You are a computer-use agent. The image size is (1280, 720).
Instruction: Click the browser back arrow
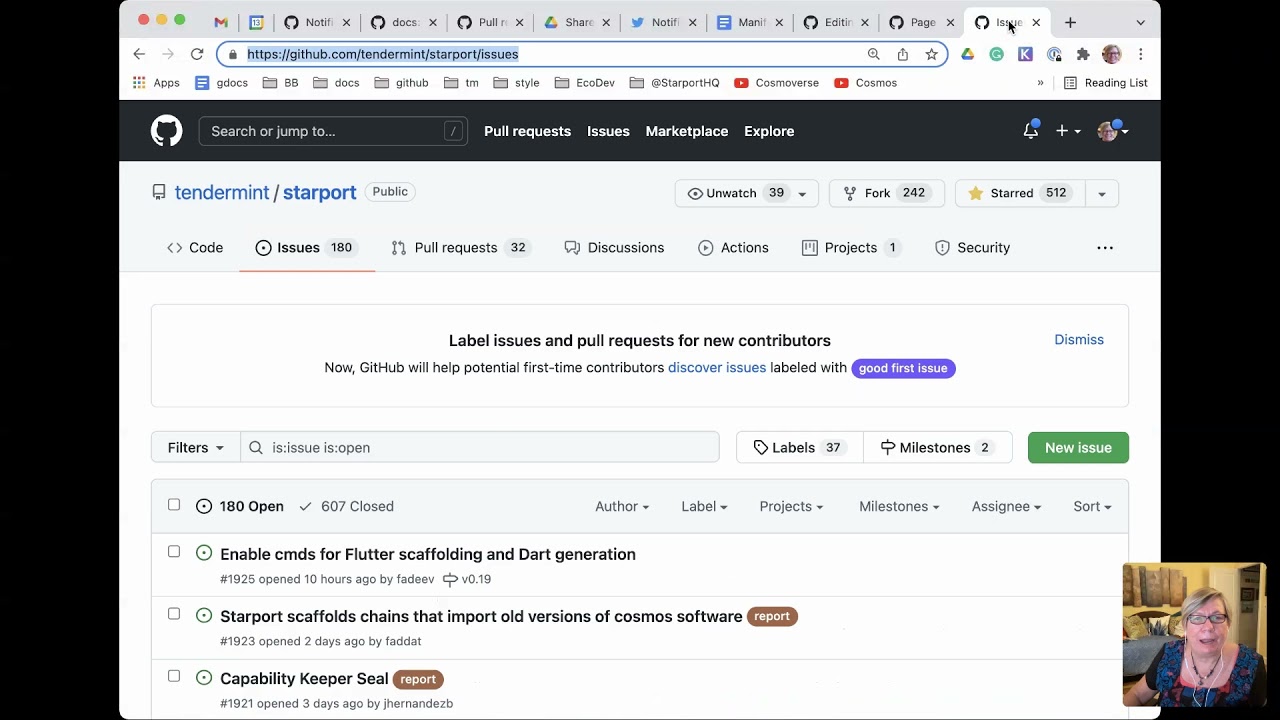pos(139,54)
